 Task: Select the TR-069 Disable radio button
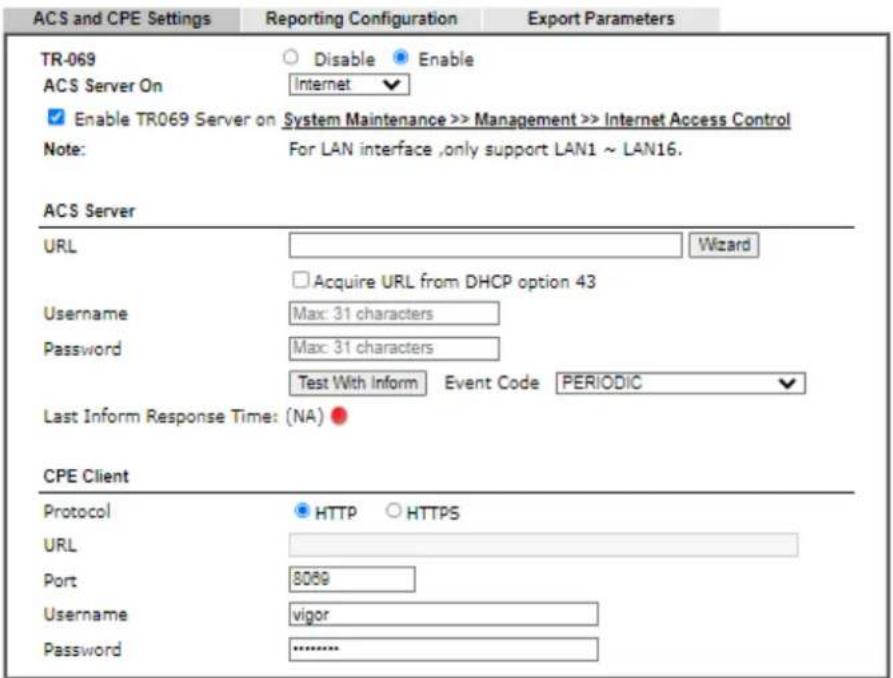[x=291, y=57]
